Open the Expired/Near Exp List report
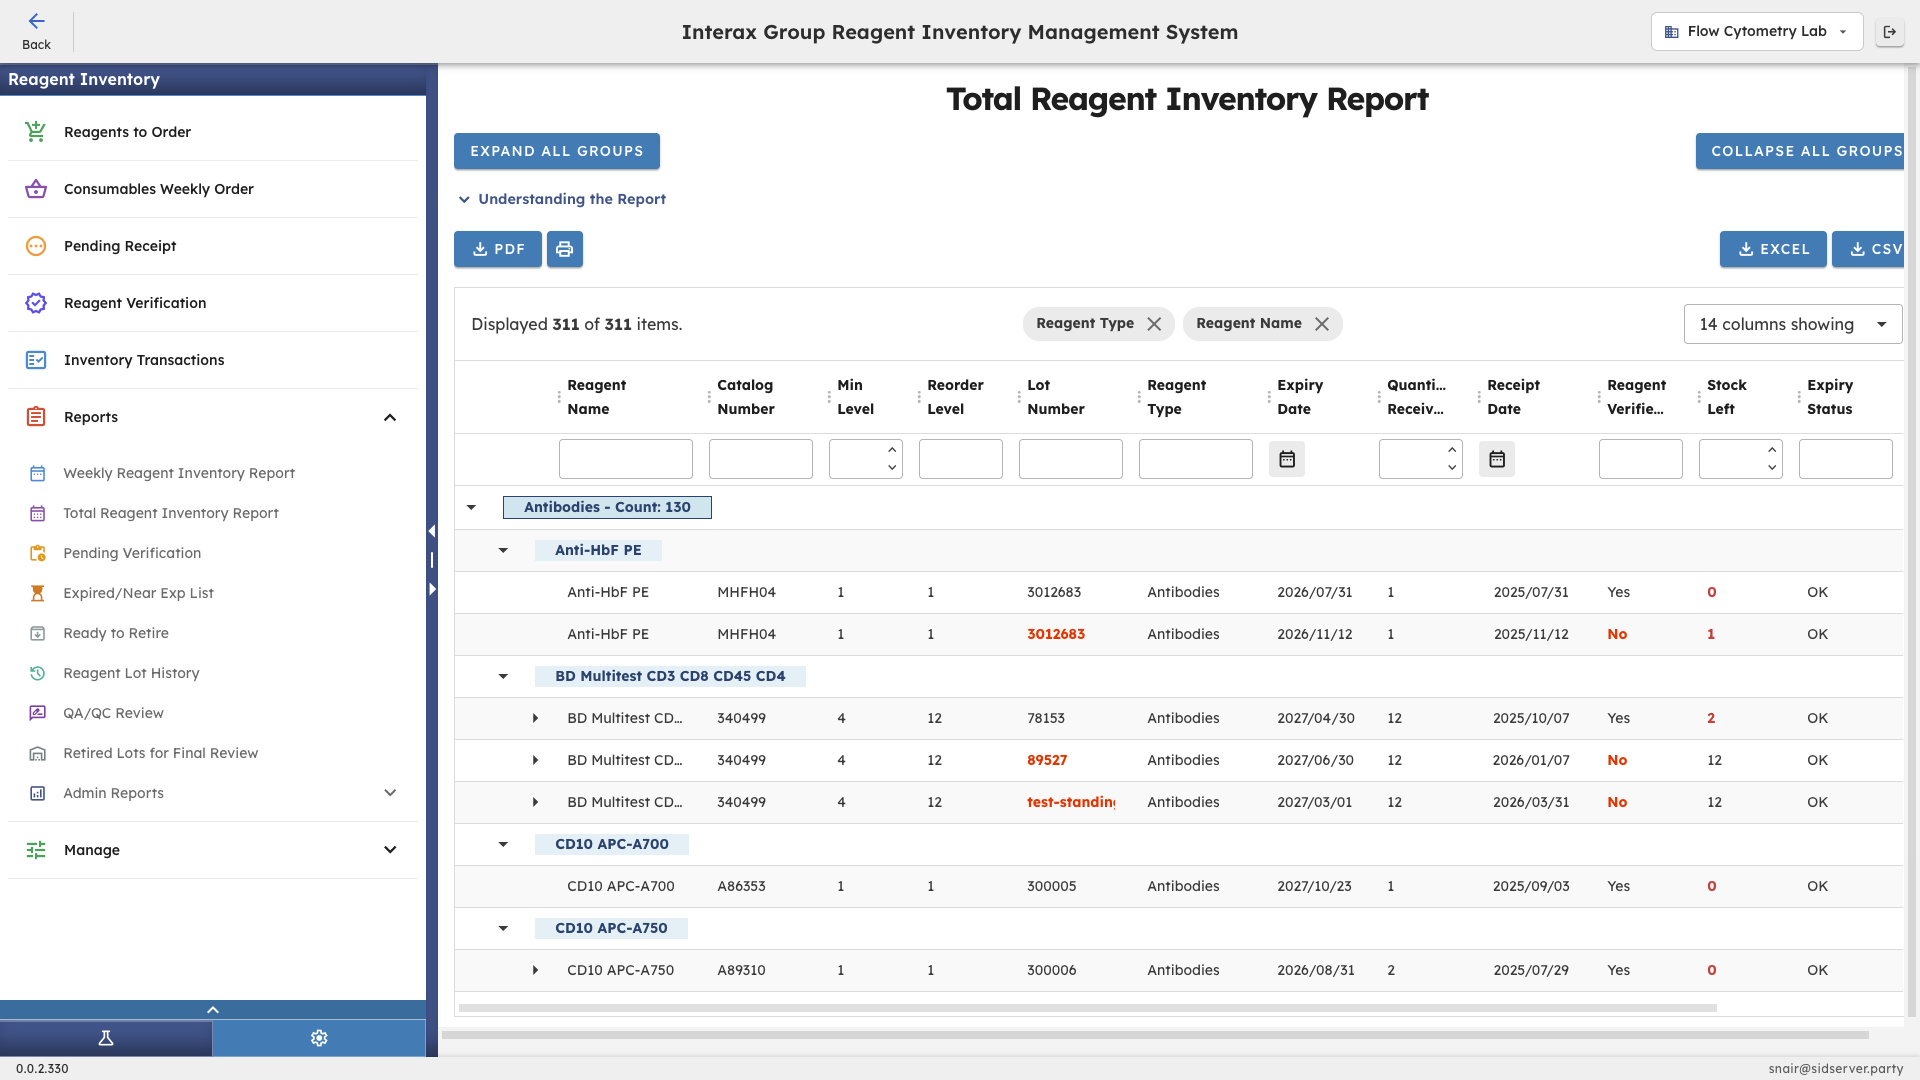The height and width of the screenshot is (1080, 1920). tap(138, 593)
